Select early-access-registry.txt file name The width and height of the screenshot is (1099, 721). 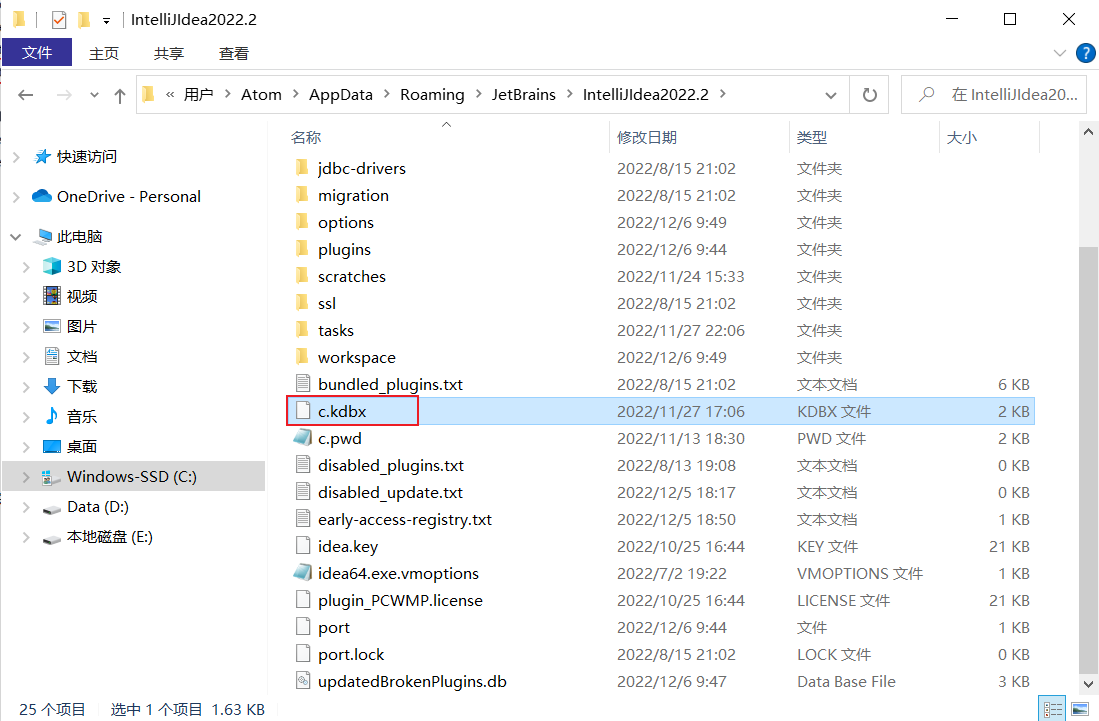[404, 519]
